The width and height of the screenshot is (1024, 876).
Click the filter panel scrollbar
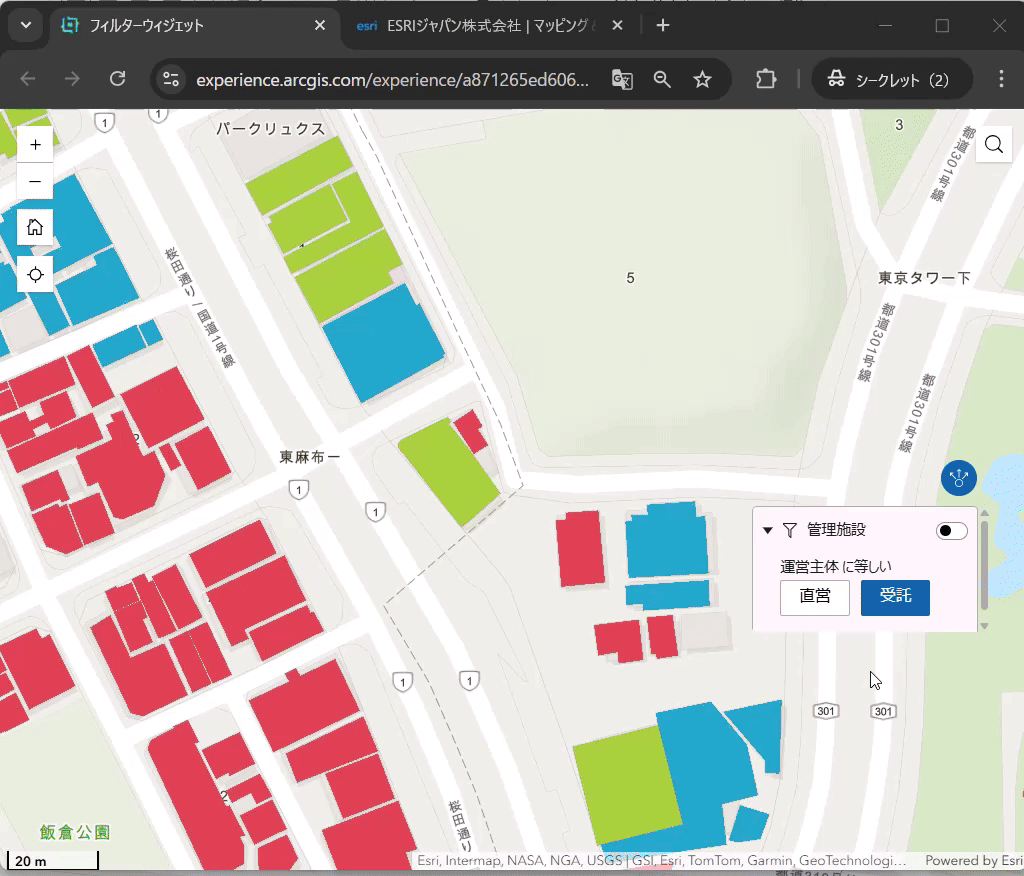(x=985, y=565)
